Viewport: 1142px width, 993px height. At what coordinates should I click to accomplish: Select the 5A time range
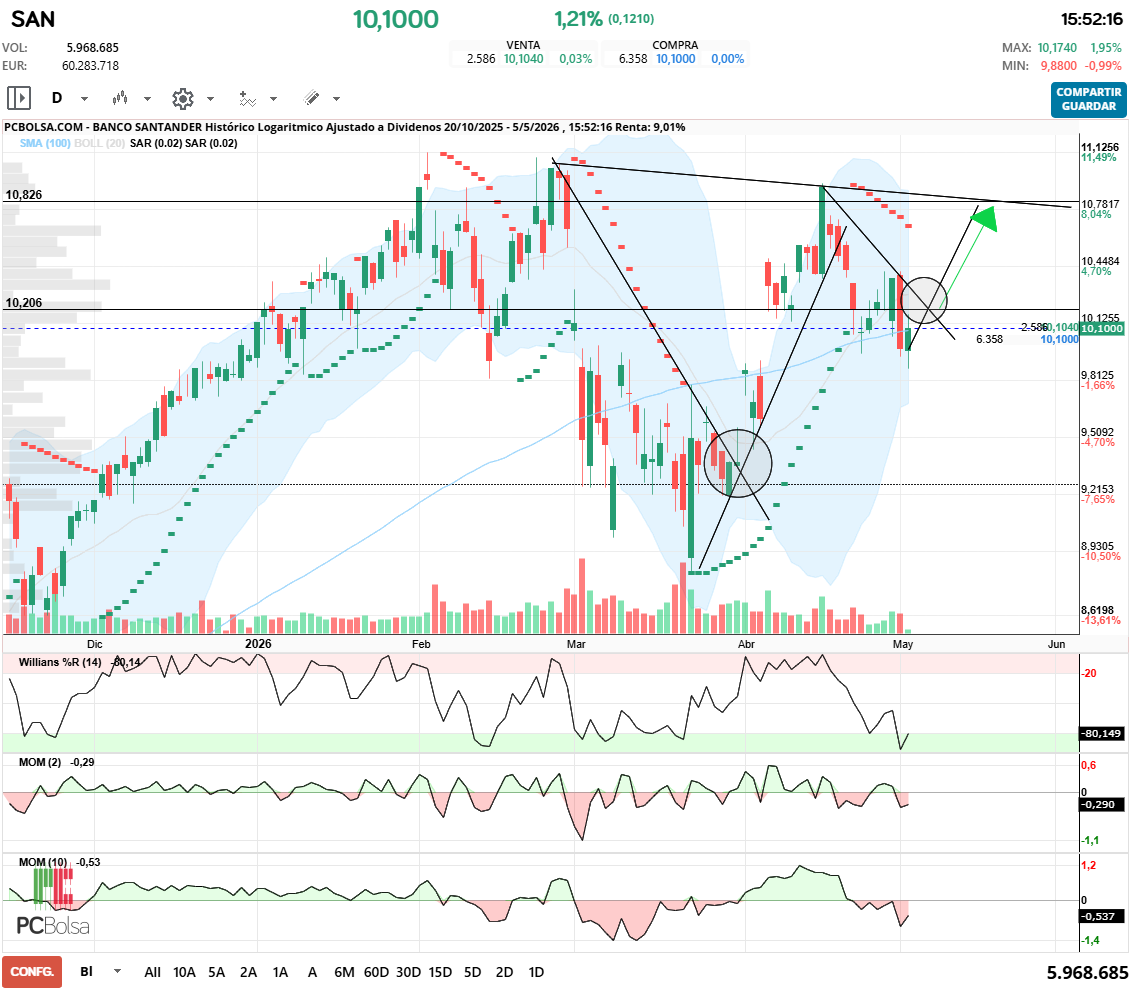click(216, 972)
